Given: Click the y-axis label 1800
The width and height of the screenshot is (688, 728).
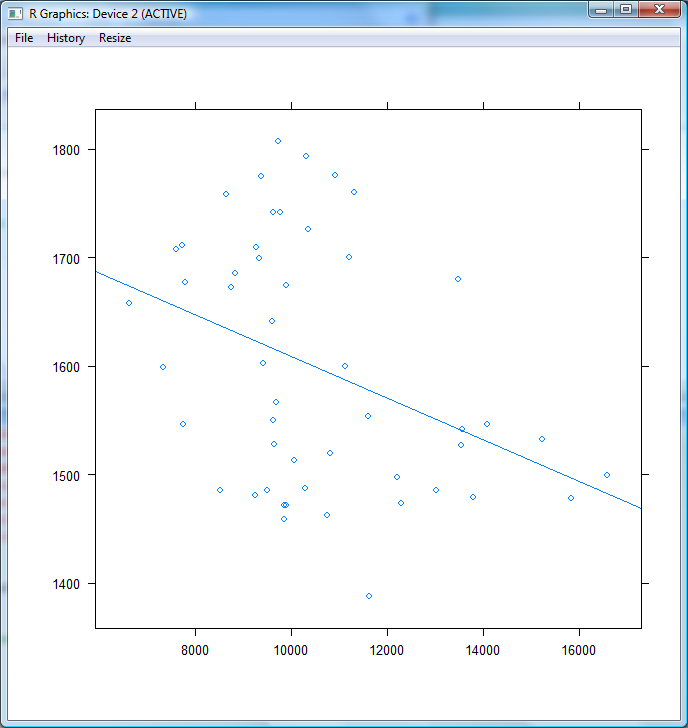Looking at the screenshot, I should click(x=66, y=150).
